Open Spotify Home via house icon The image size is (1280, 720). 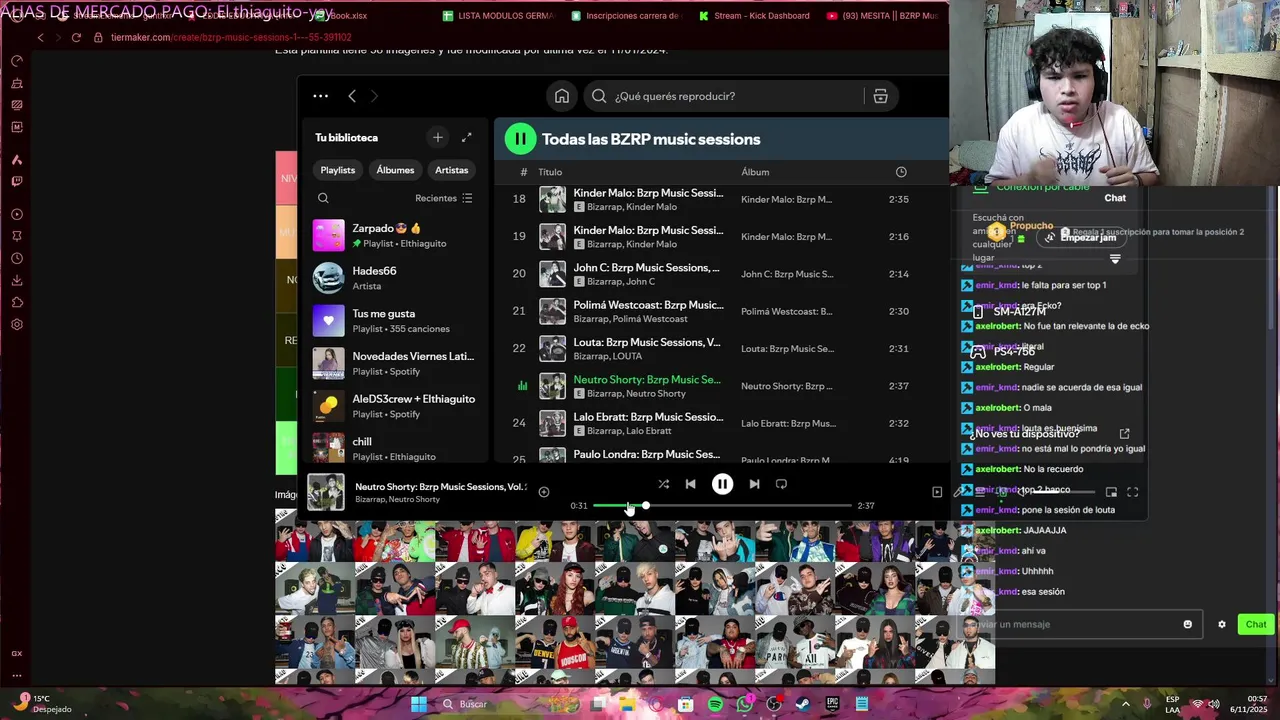562,96
